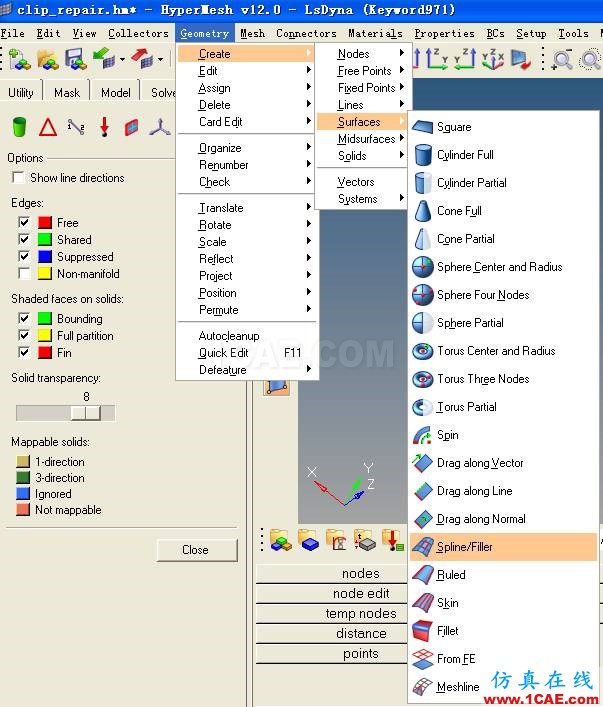The image size is (603, 707).
Task: Click the Vectors entry under Create
Action: tap(362, 182)
